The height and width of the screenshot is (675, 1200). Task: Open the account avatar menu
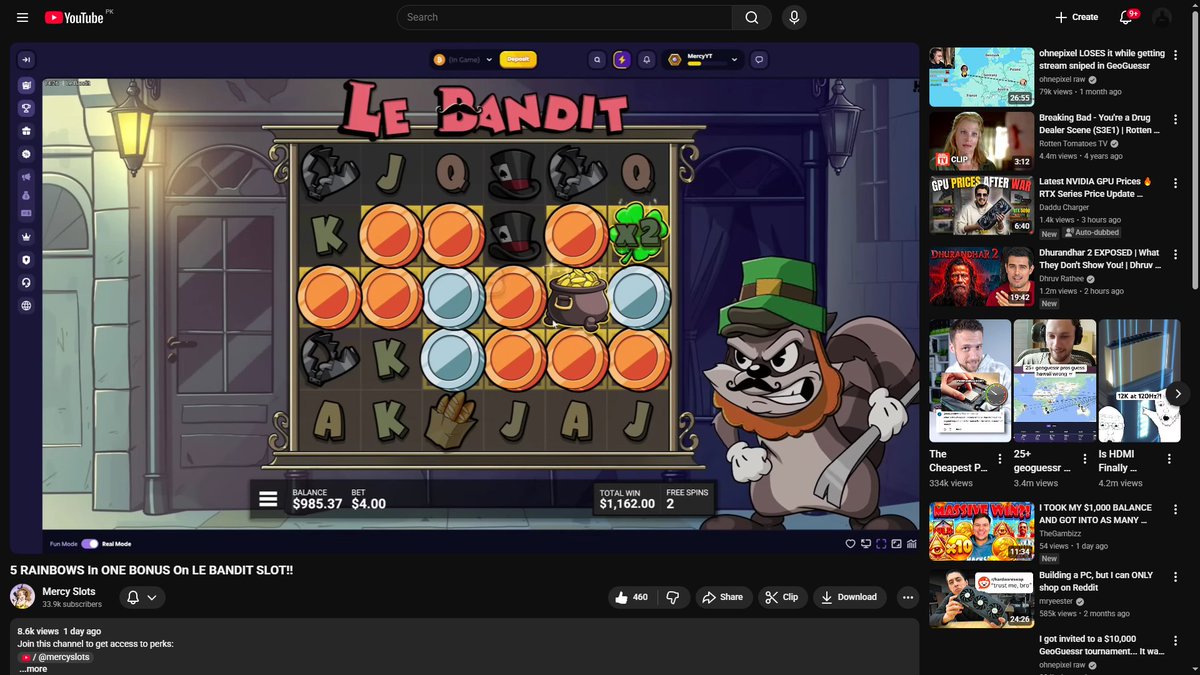(x=1162, y=17)
